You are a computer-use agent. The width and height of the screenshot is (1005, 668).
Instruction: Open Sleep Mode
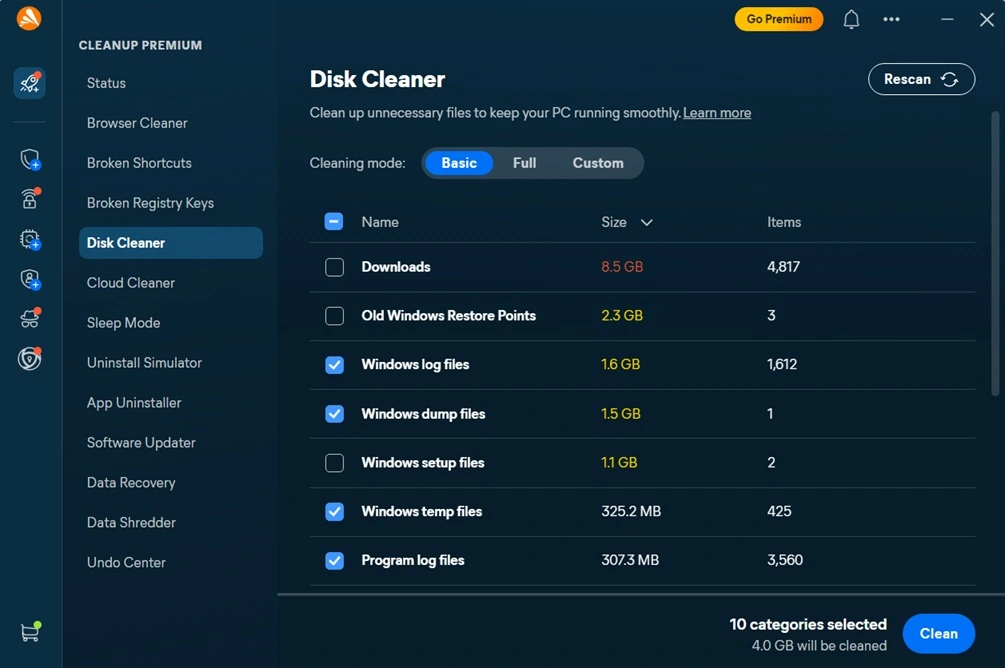coord(123,323)
